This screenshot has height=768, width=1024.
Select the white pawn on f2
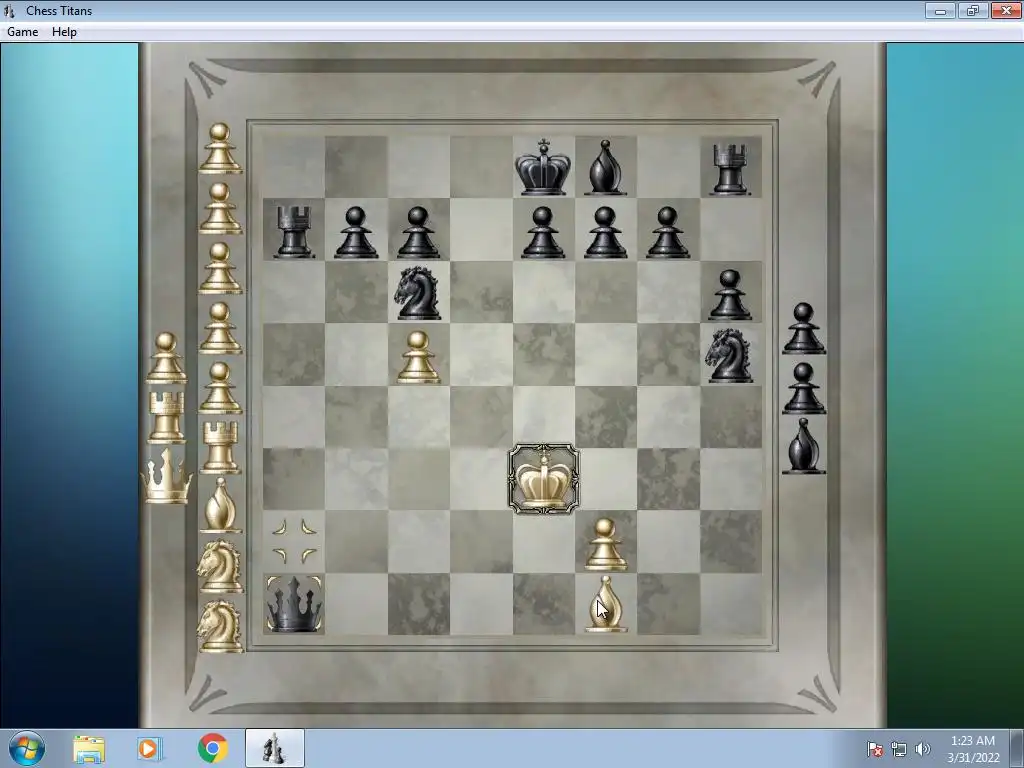pos(605,544)
